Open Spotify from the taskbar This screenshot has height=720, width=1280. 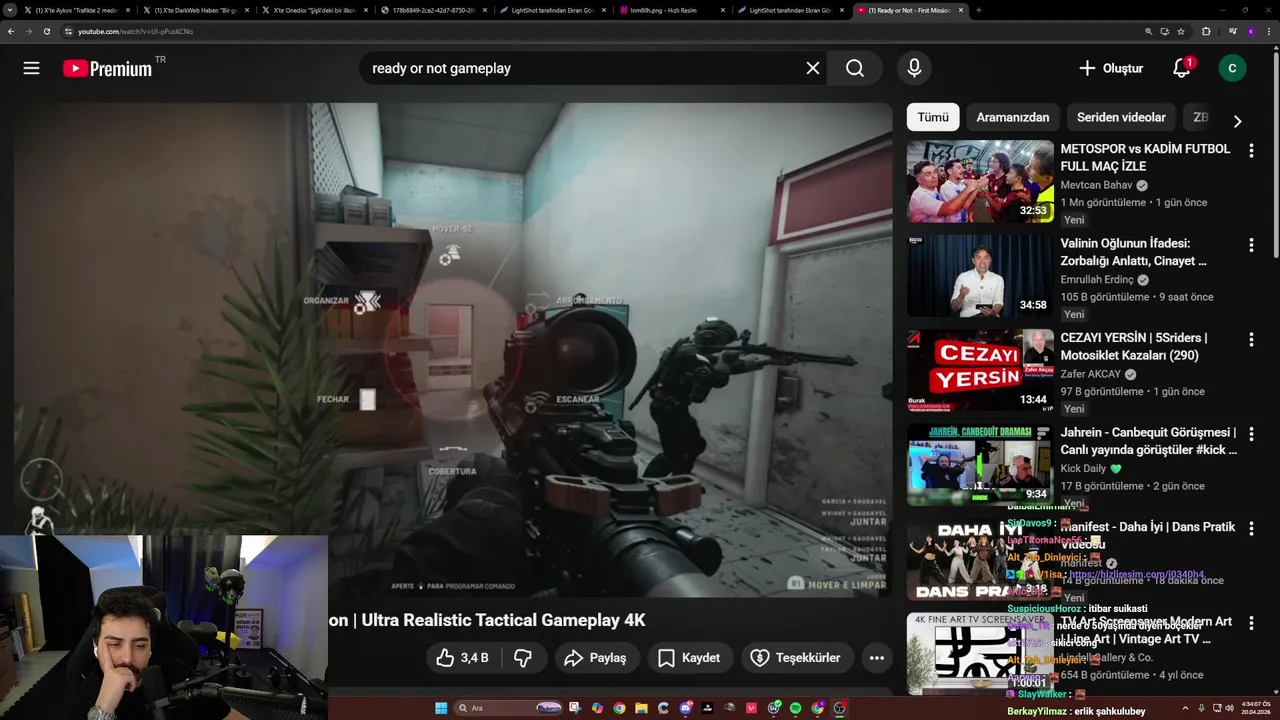pos(796,708)
